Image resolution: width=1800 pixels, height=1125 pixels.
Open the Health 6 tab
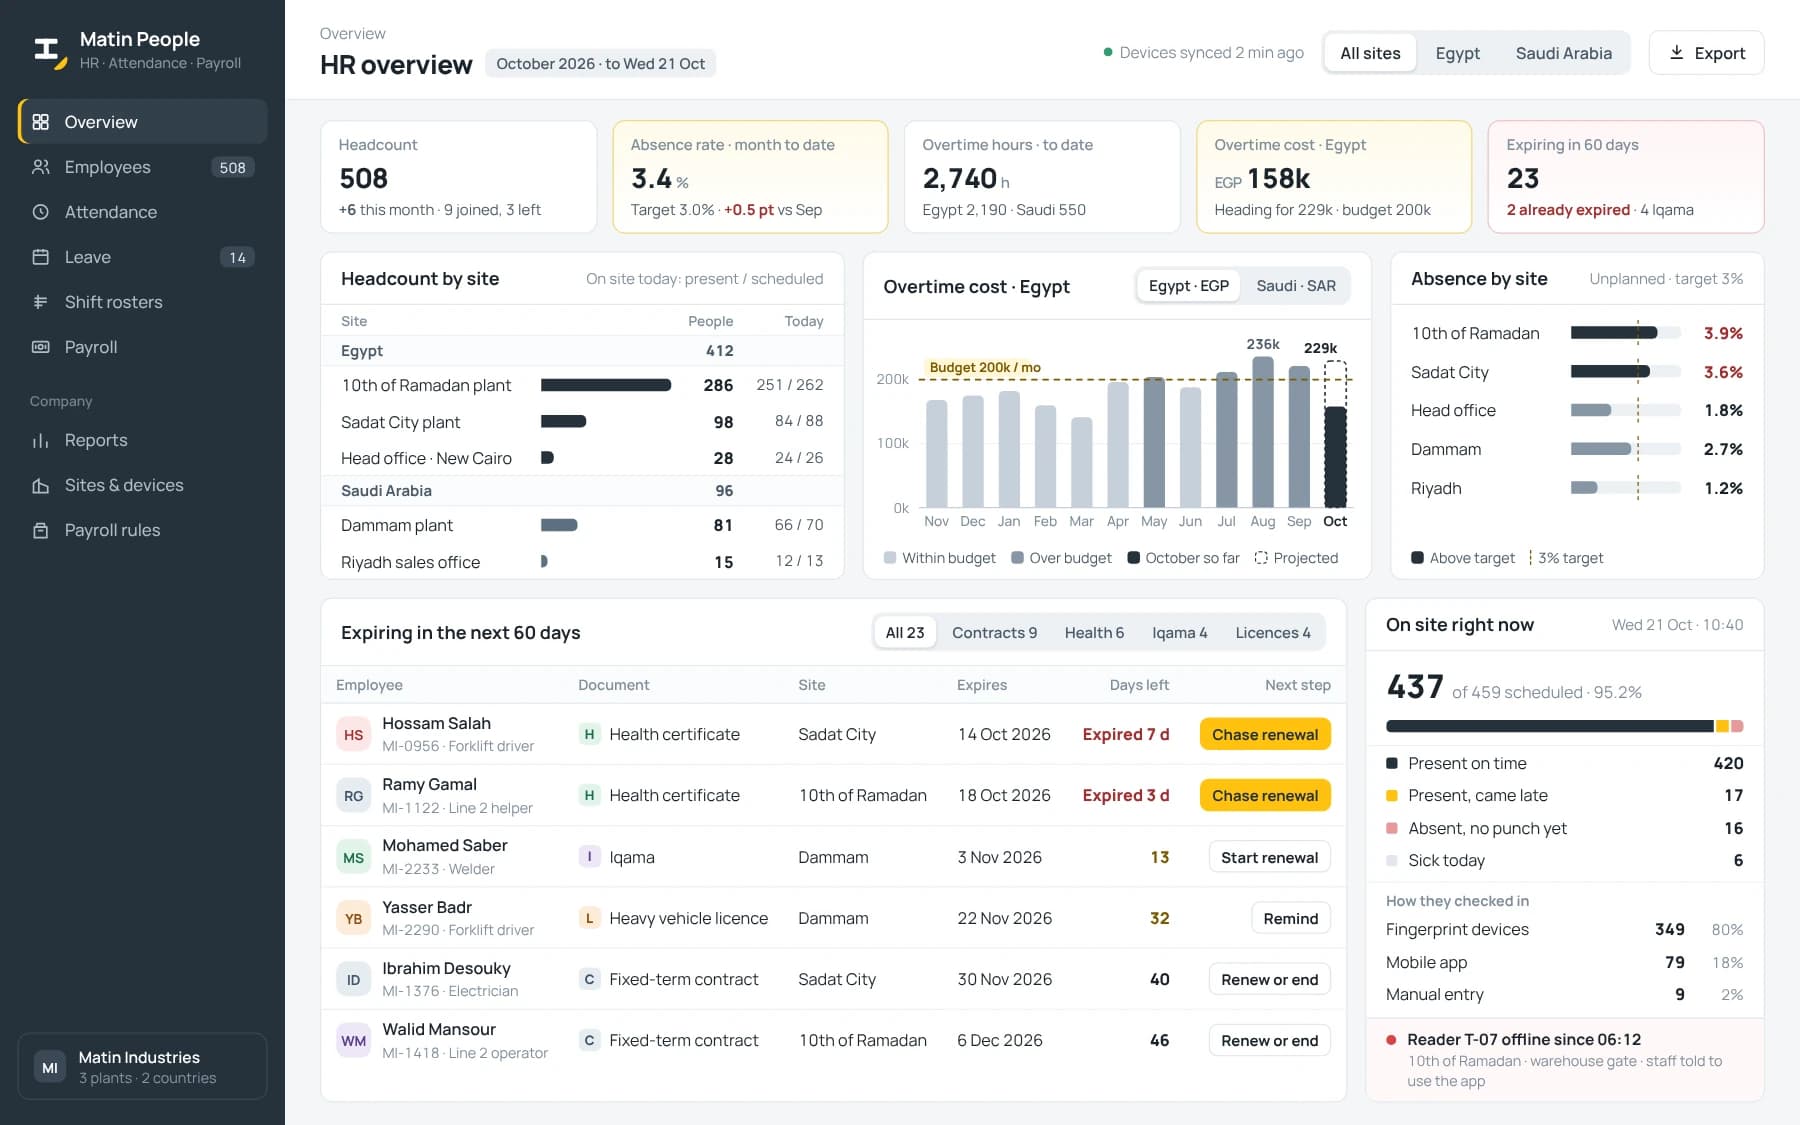coord(1094,633)
